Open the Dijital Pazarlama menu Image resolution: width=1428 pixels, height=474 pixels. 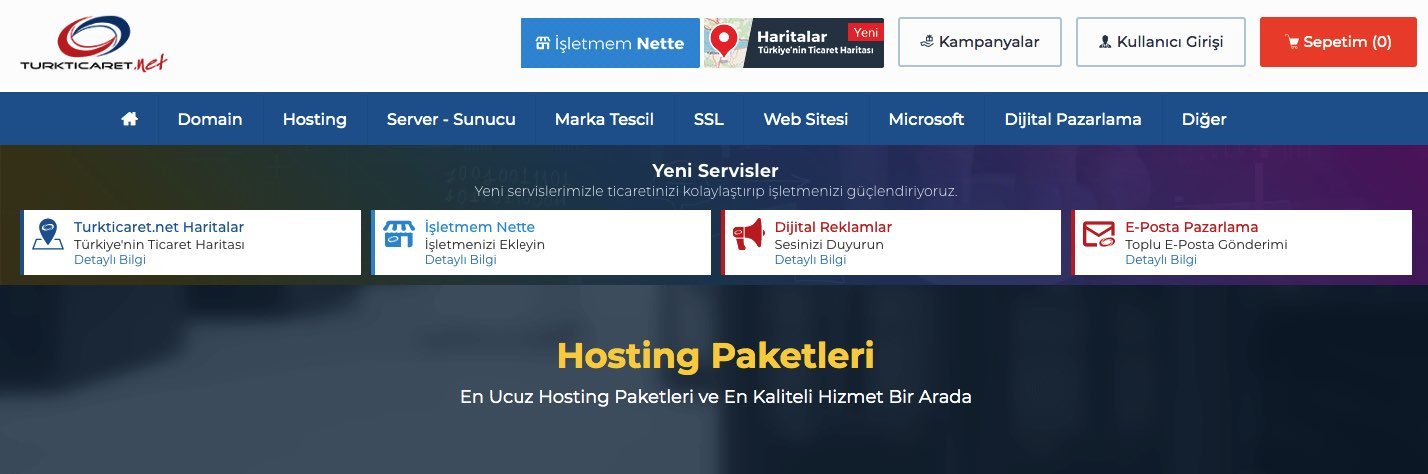(1073, 119)
